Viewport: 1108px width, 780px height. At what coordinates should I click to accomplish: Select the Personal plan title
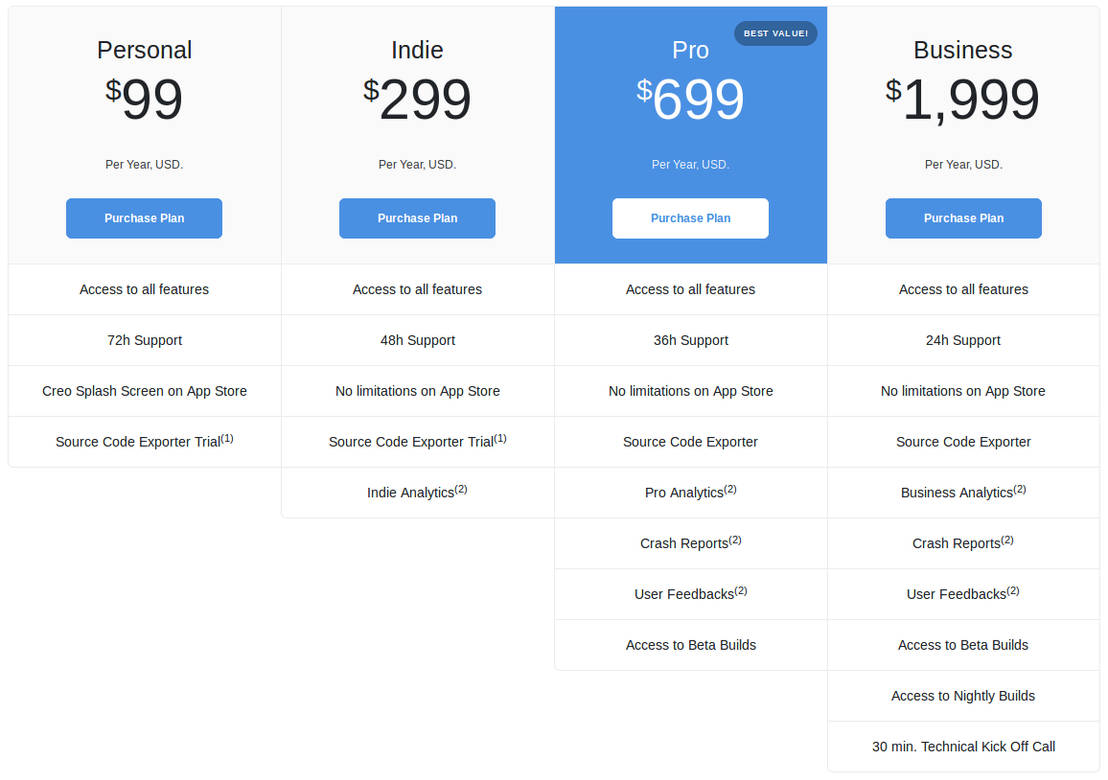(144, 50)
